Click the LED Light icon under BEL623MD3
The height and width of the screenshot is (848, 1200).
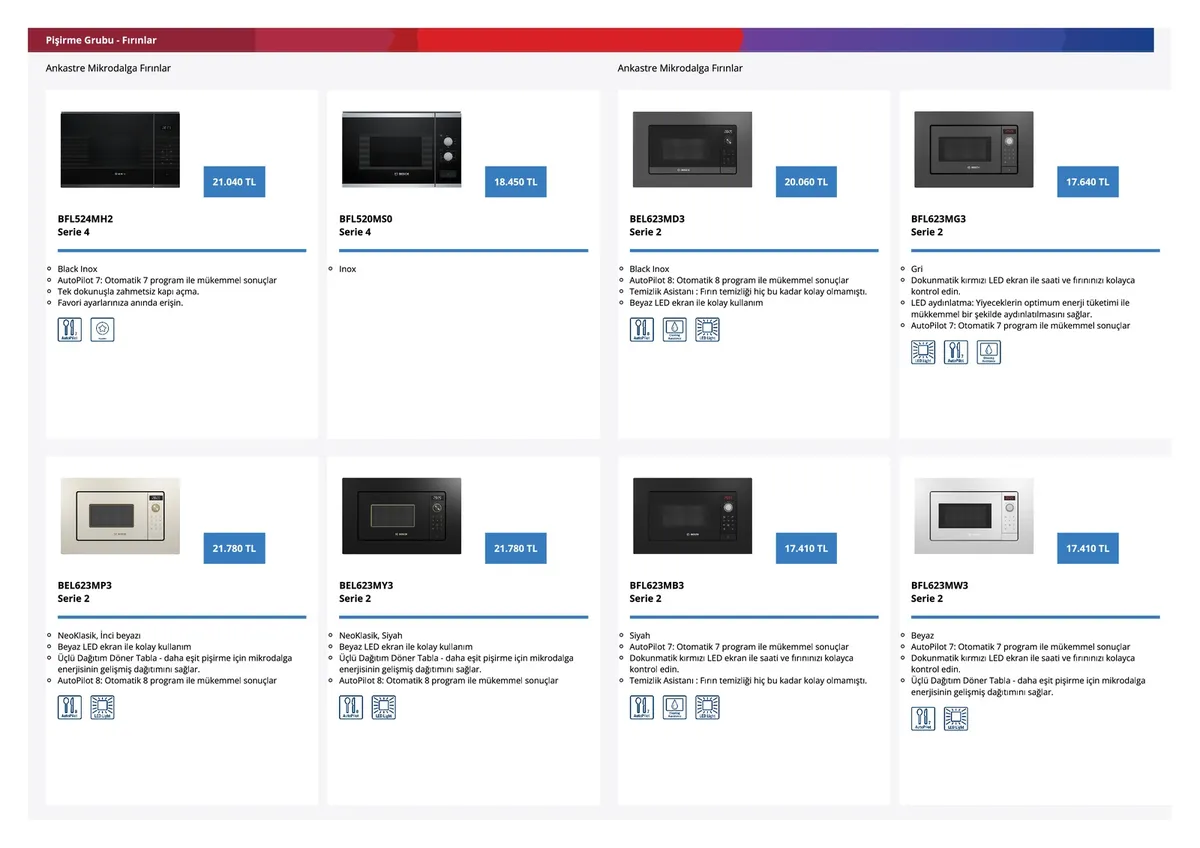[707, 329]
